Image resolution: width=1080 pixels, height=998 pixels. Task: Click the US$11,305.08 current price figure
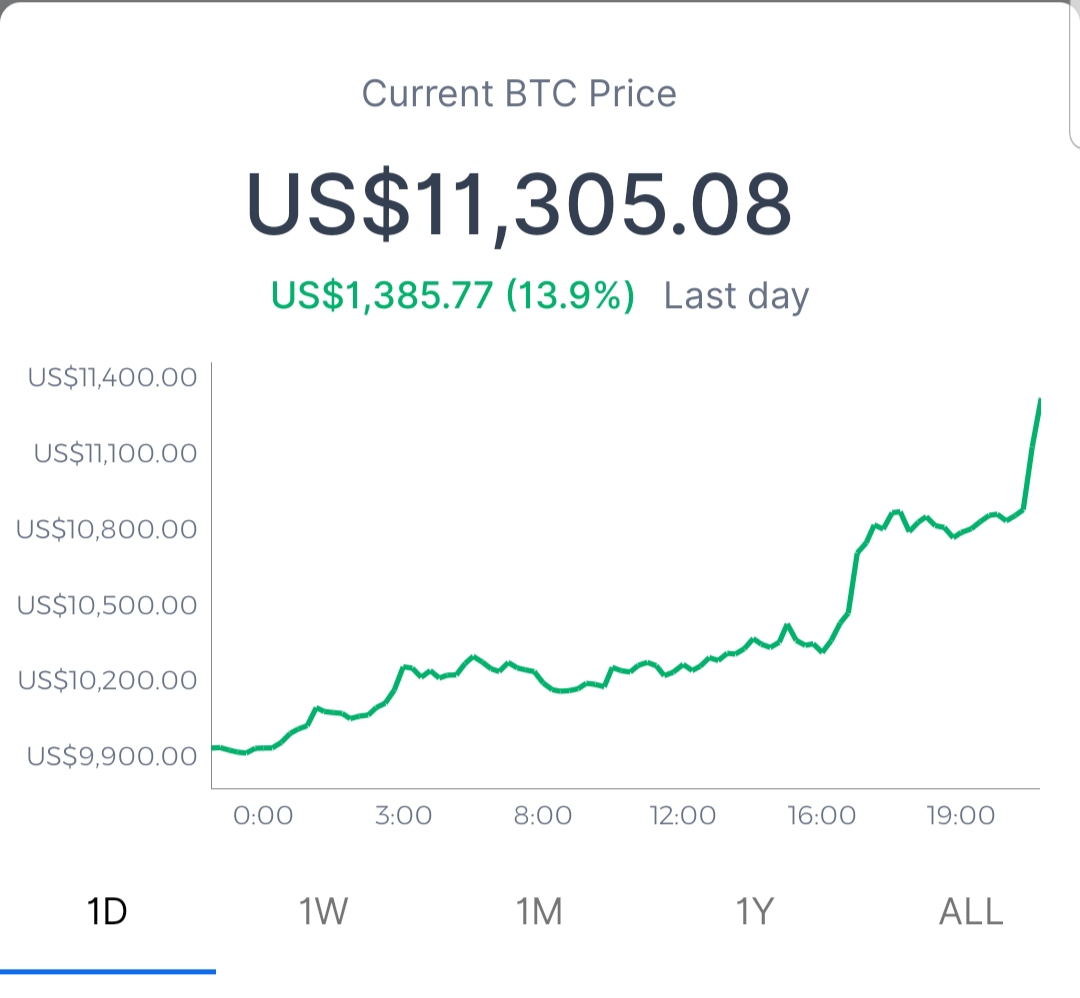pyautogui.click(x=519, y=205)
